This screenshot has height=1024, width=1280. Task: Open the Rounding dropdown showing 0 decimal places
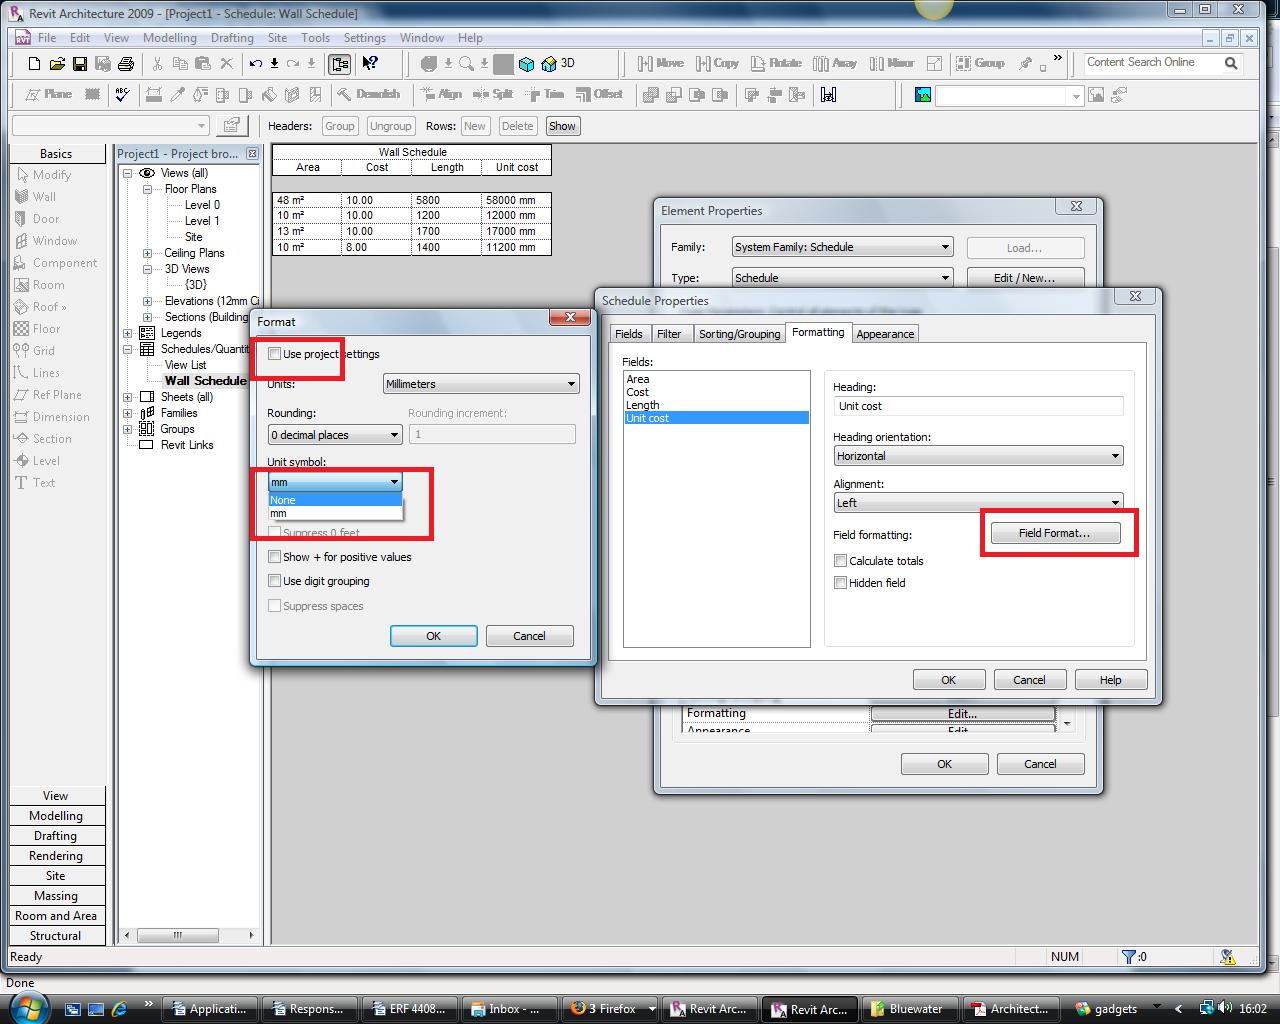tap(335, 435)
